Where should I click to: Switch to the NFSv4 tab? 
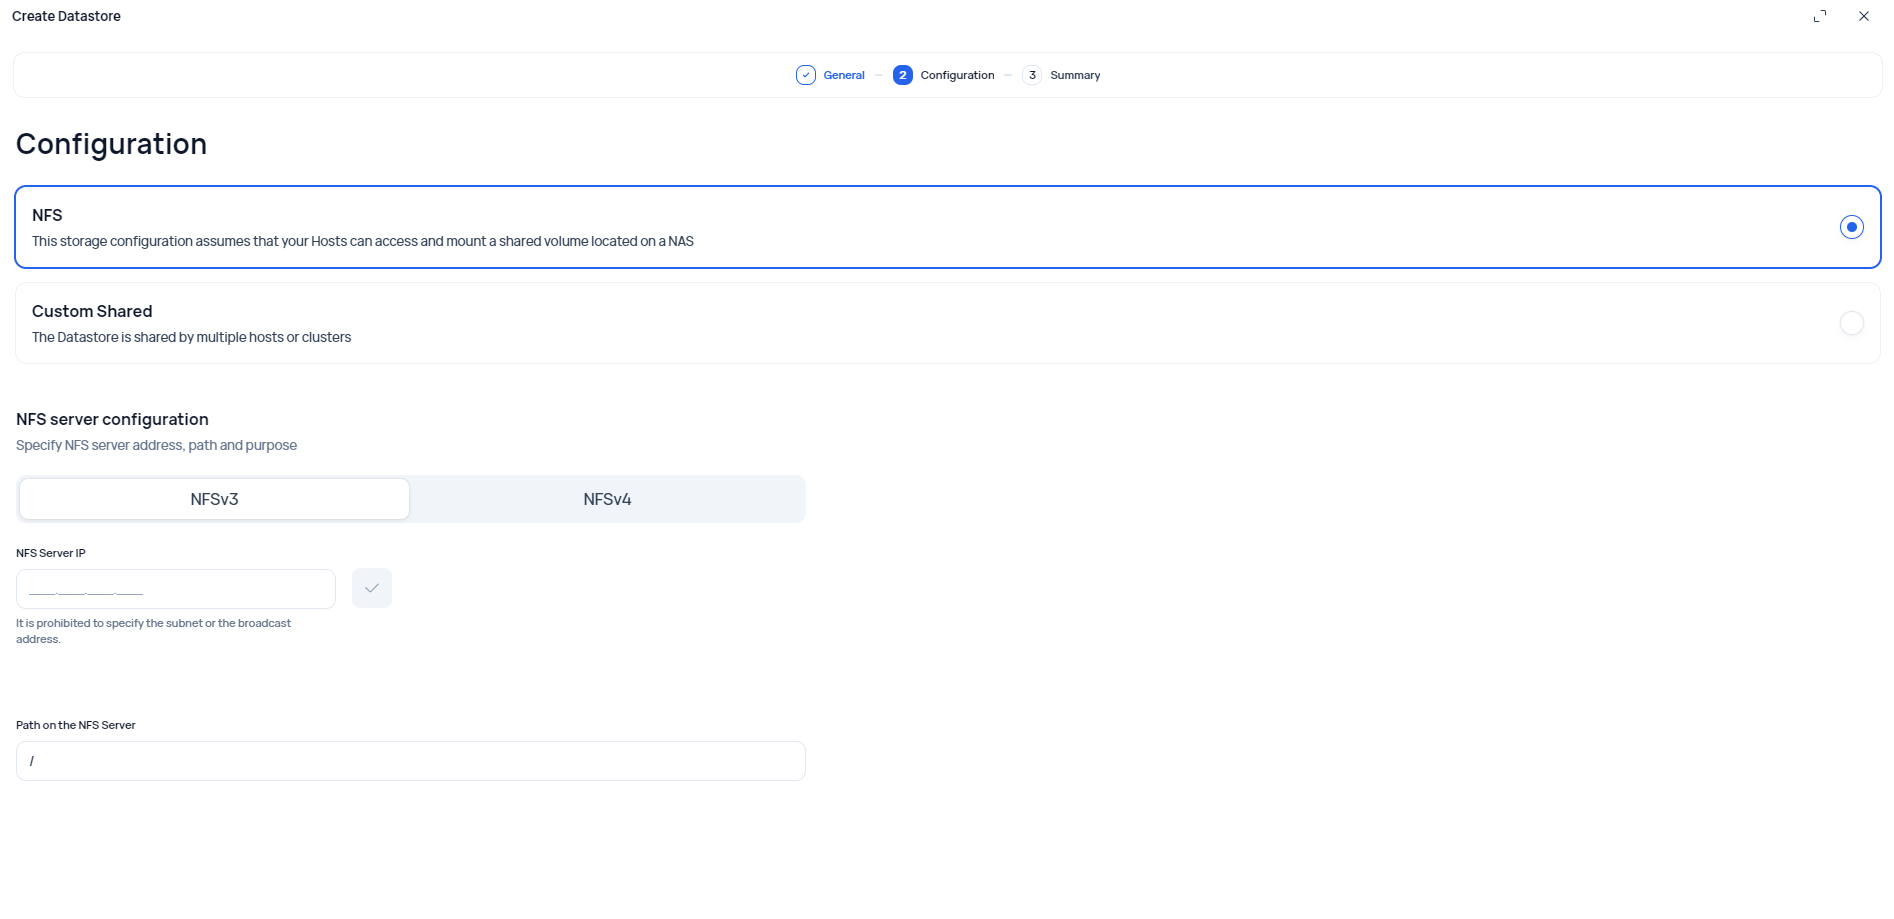tap(607, 499)
